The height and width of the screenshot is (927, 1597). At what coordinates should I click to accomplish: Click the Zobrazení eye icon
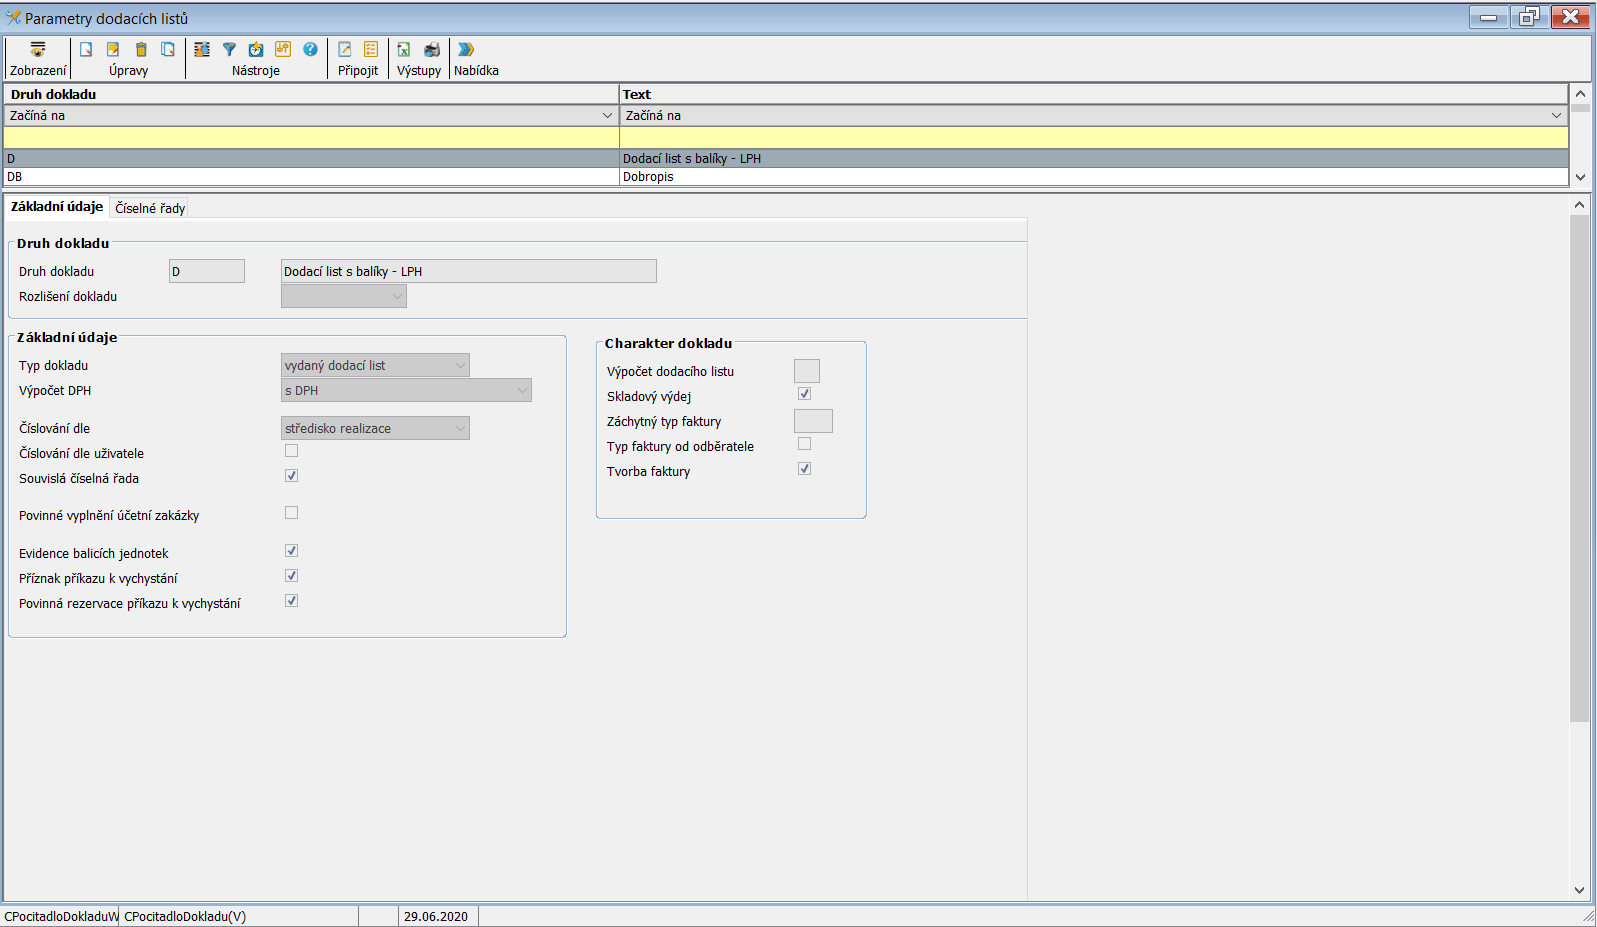[38, 50]
